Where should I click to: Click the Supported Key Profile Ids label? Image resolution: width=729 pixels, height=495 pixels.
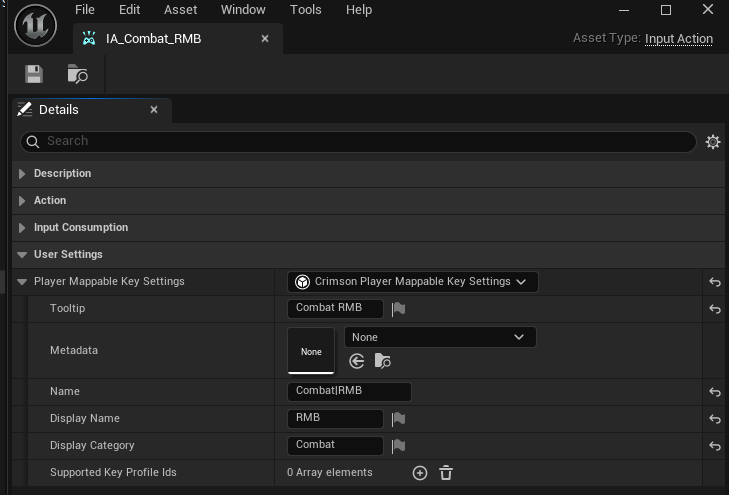coord(113,473)
